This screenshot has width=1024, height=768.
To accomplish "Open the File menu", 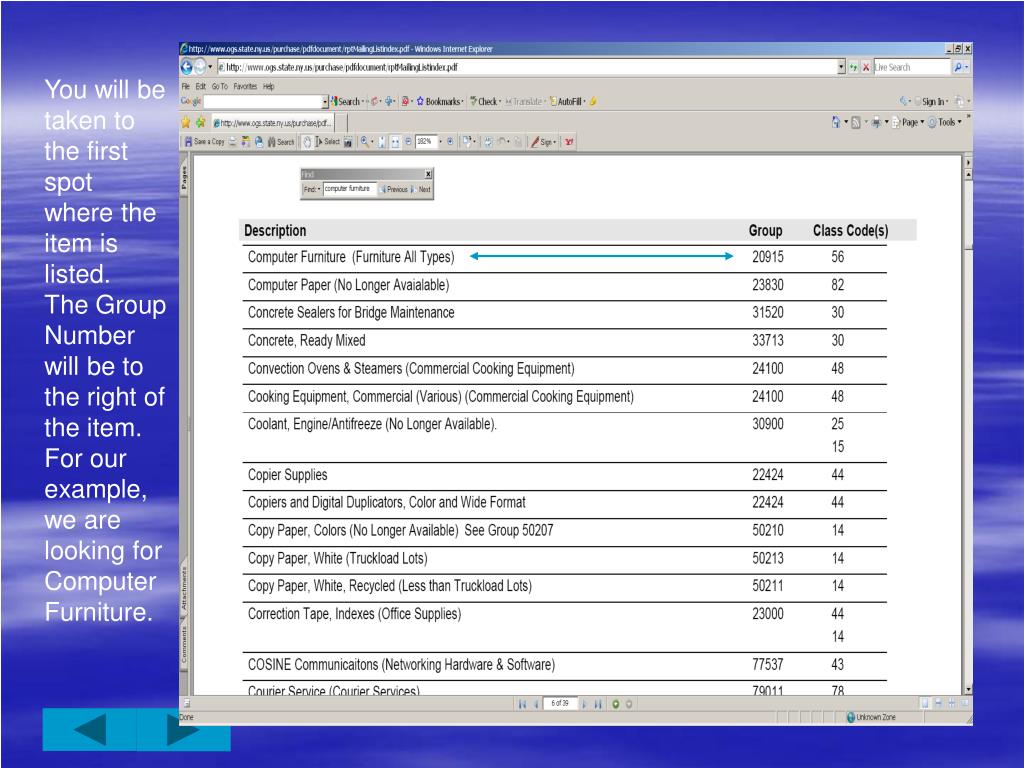I will tap(185, 86).
